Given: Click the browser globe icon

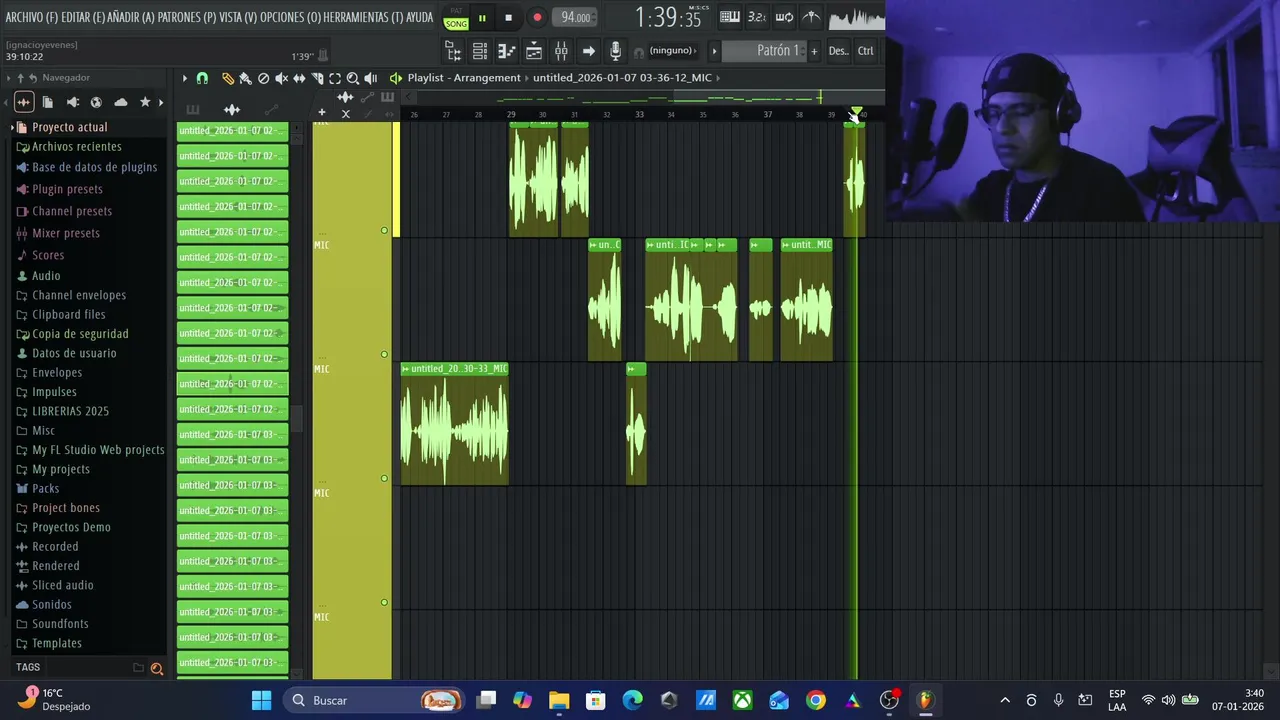Looking at the screenshot, I should pyautogui.click(x=96, y=102).
